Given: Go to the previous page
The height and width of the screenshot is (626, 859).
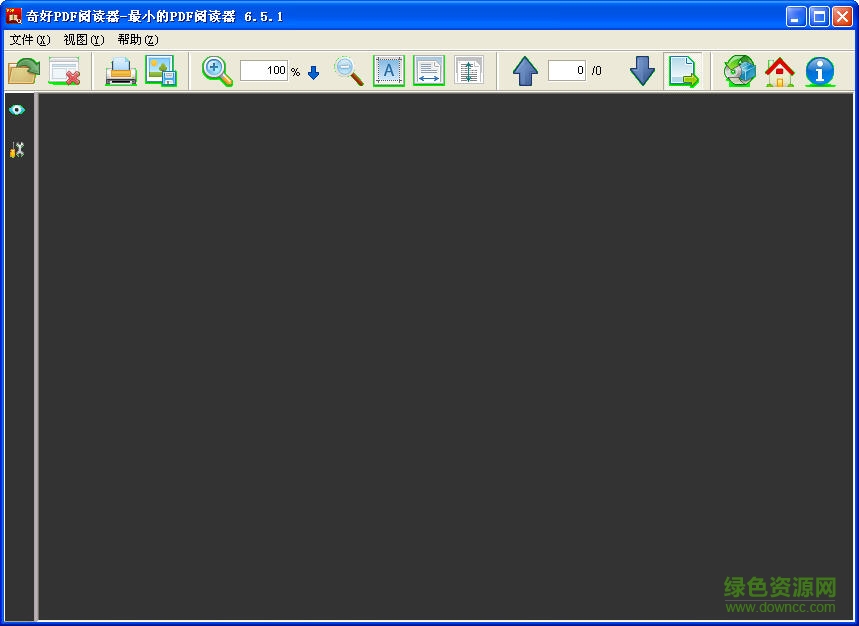Looking at the screenshot, I should tap(525, 70).
